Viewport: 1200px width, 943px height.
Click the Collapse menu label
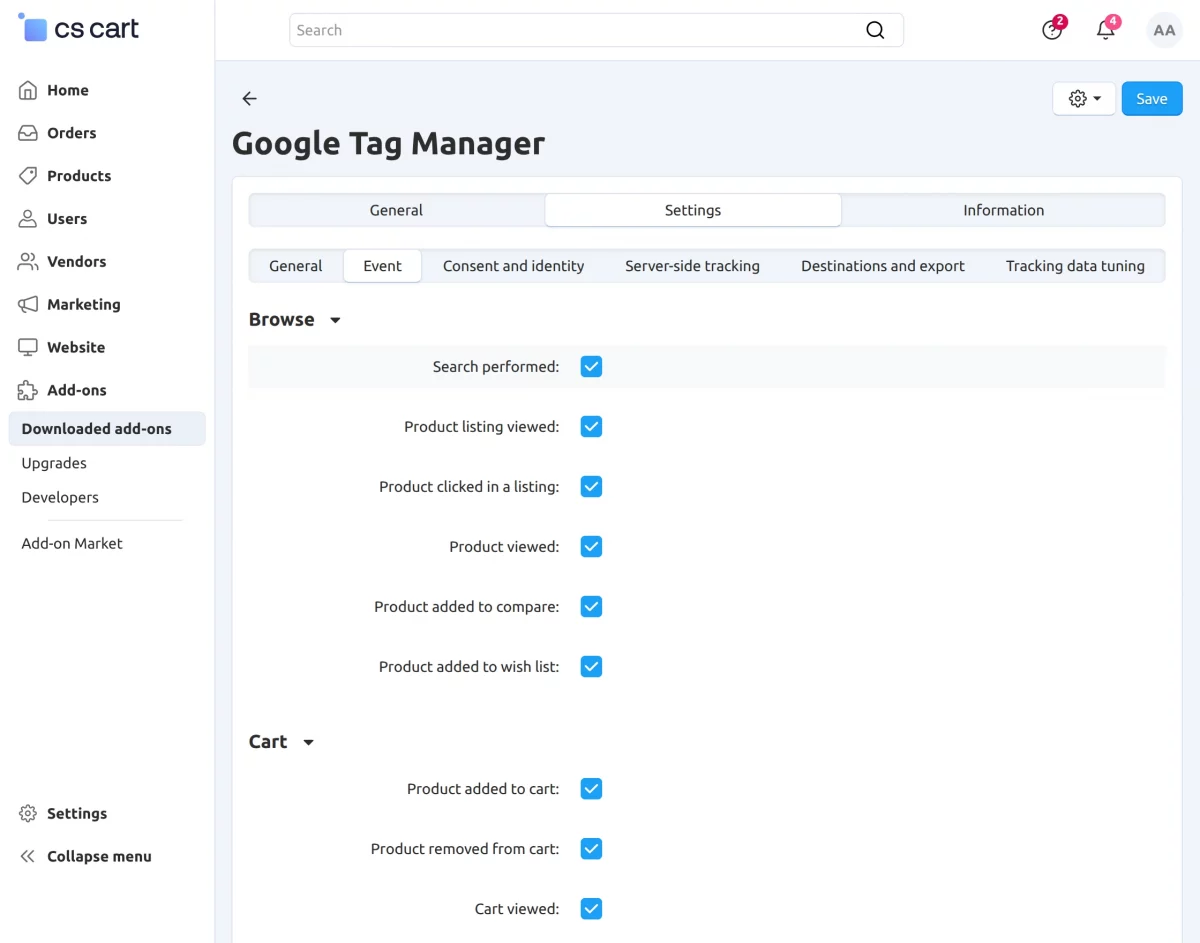click(99, 857)
